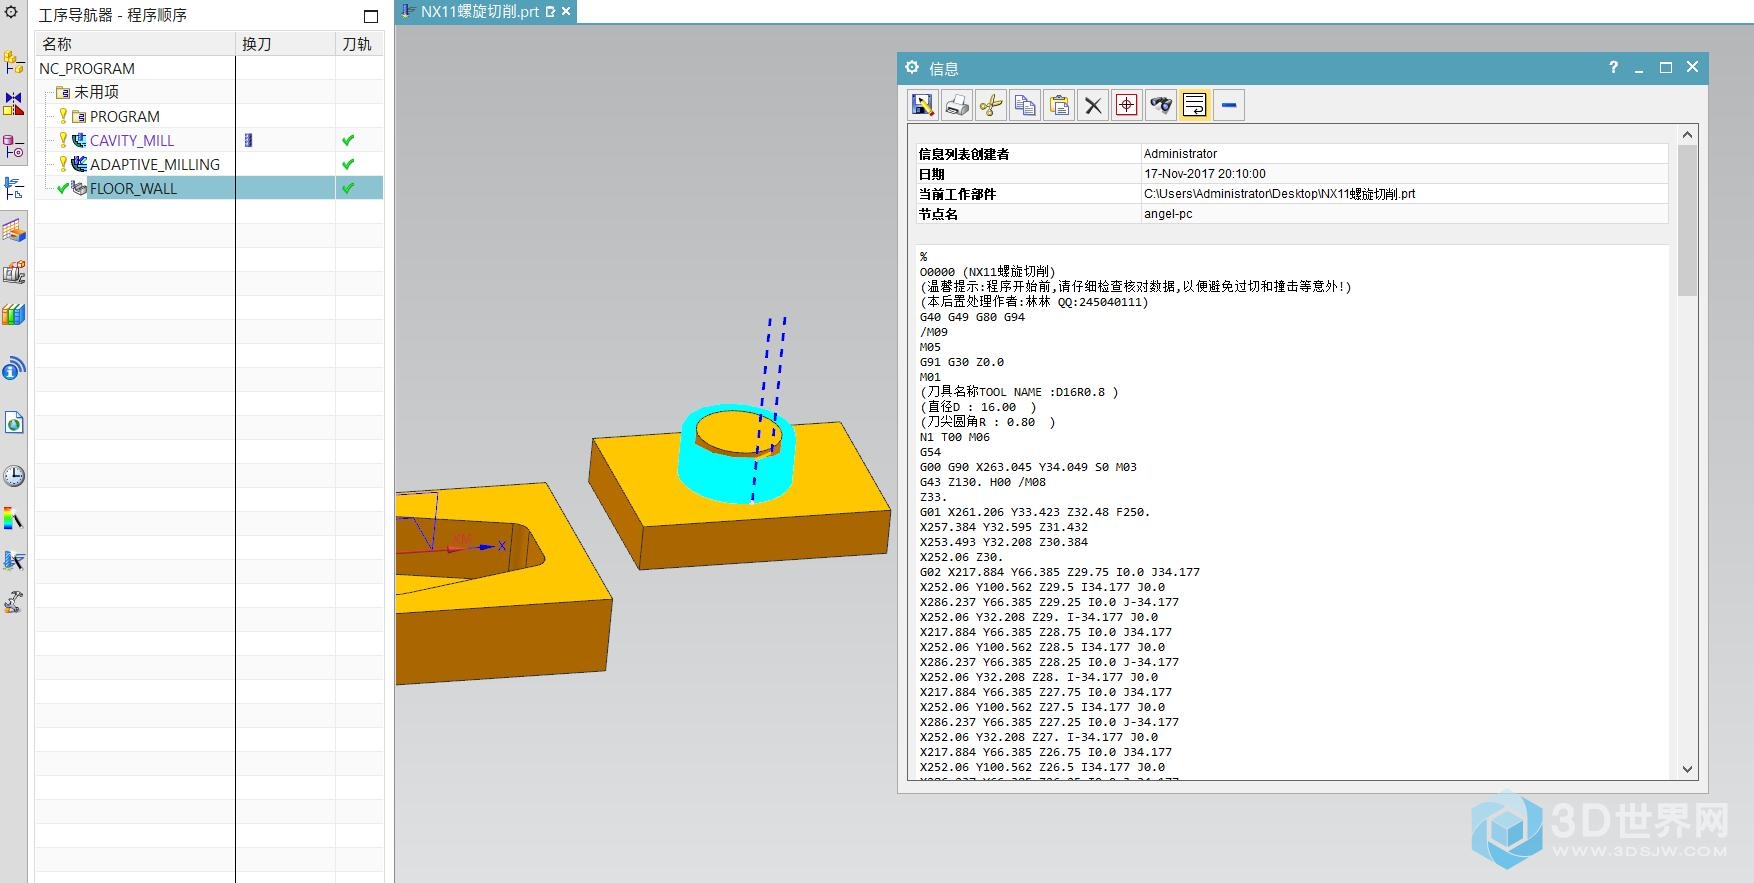
Task: Open the History clock sidebar icon
Action: point(14,476)
